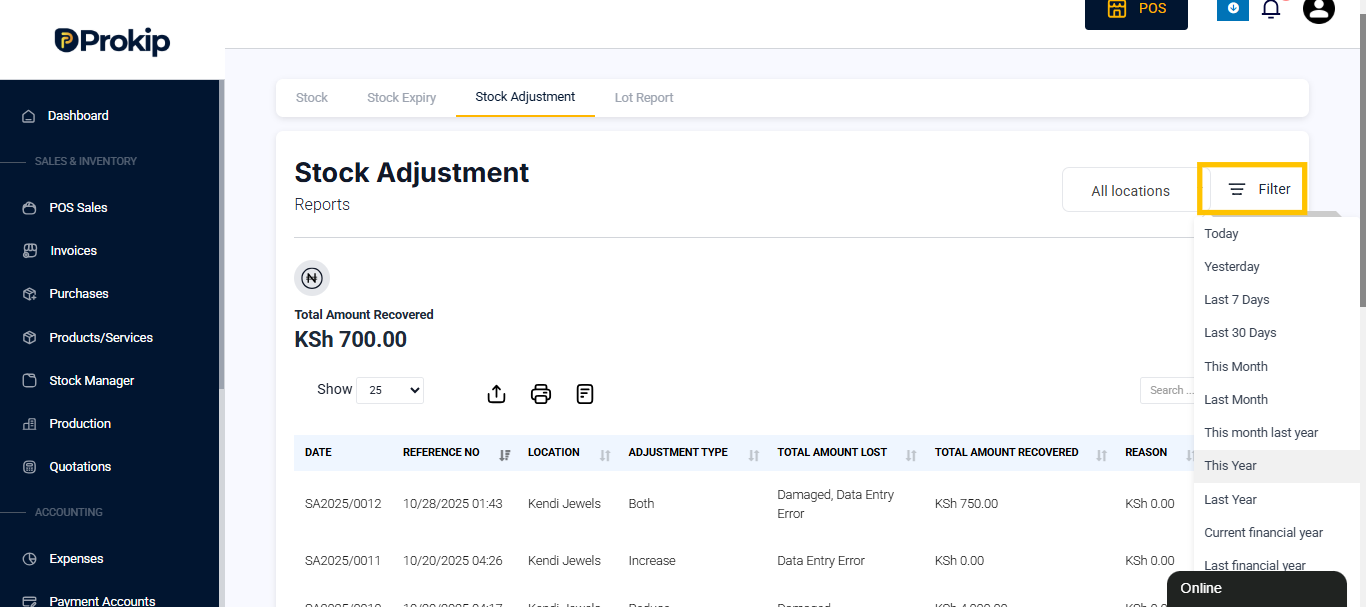Open POS Sales in sidebar
The image size is (1366, 607).
click(78, 208)
